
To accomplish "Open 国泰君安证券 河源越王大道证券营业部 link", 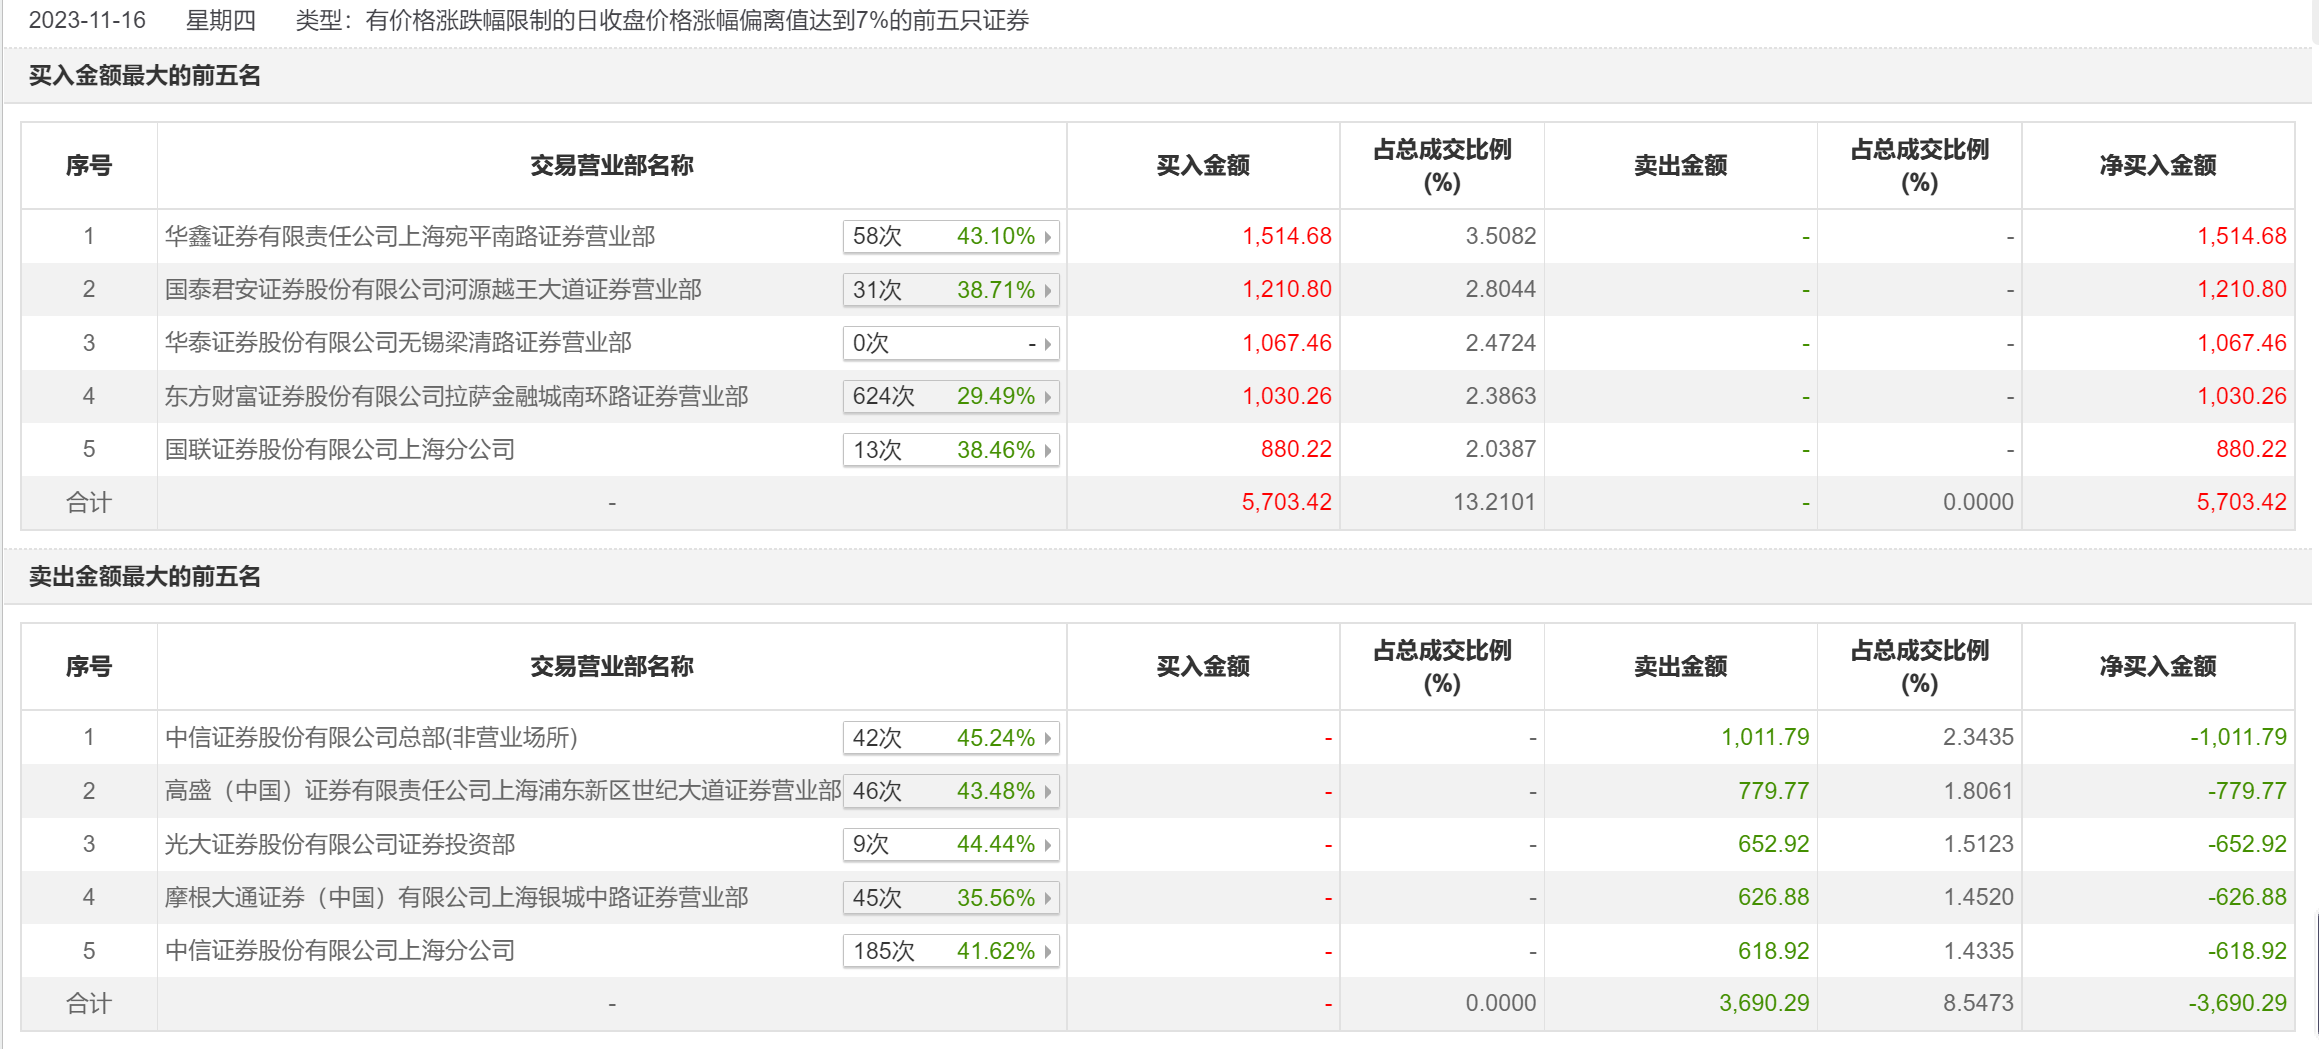I will (433, 290).
